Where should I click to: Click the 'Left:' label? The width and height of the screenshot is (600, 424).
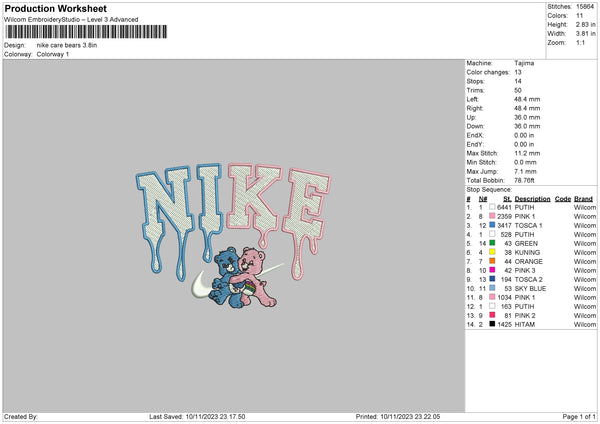tap(472, 99)
